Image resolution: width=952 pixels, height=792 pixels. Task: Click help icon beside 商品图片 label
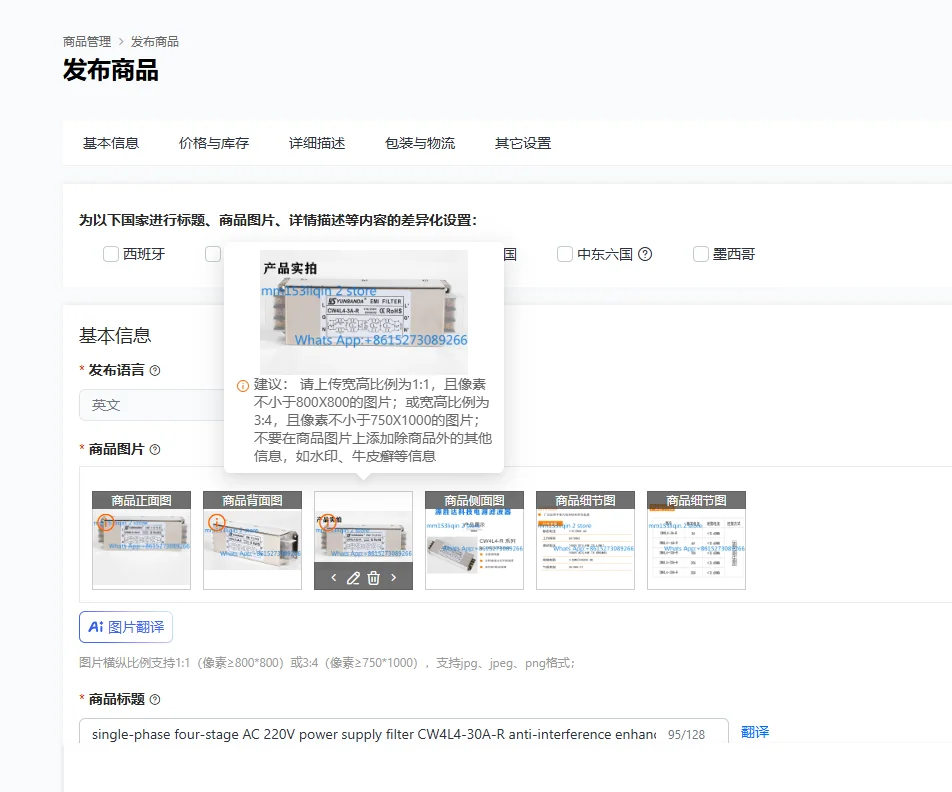point(155,449)
